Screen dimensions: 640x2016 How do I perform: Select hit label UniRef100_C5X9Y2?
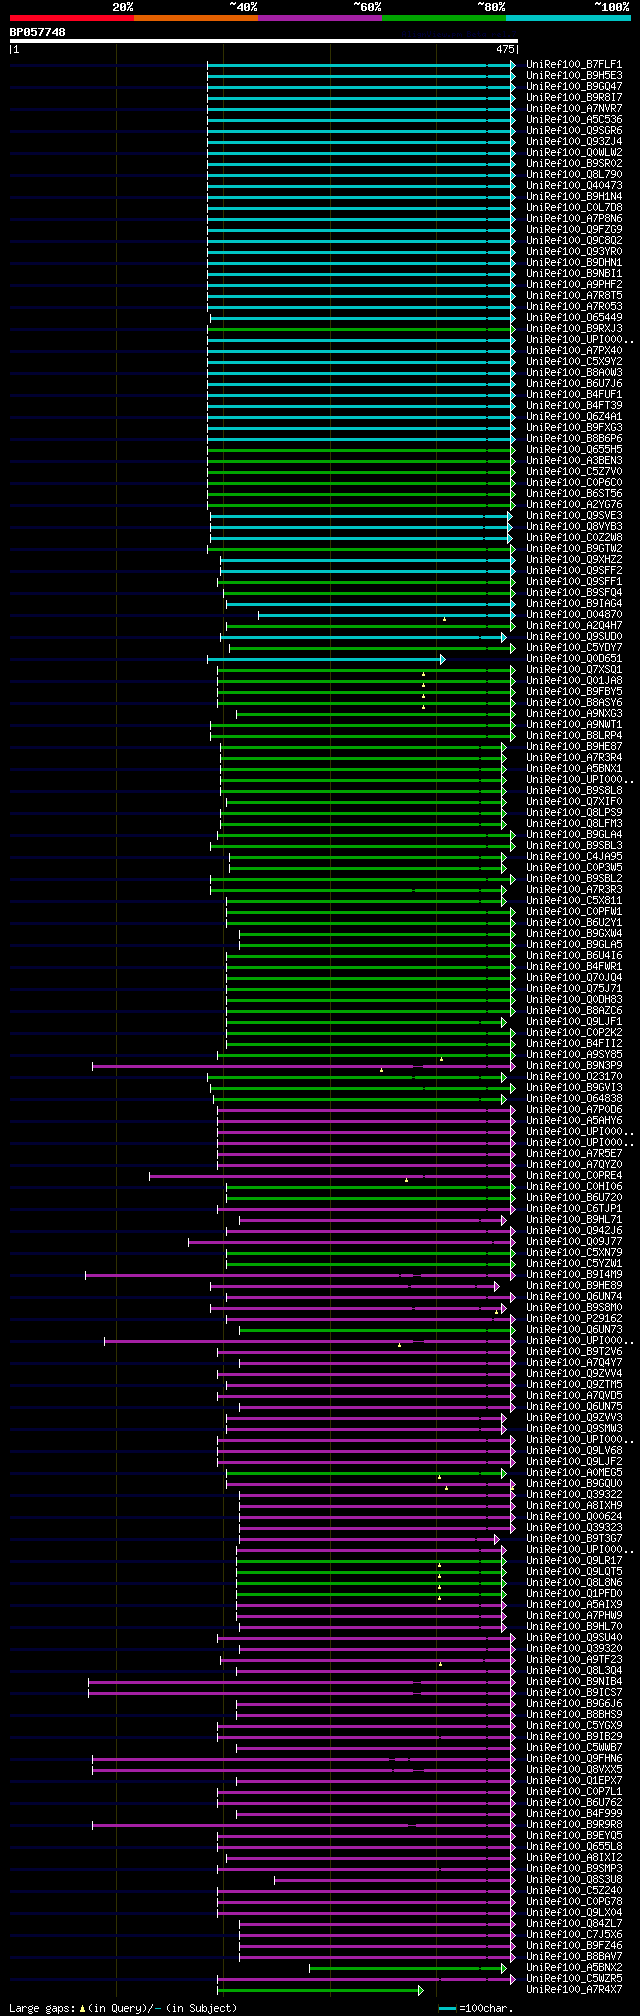[574, 361]
